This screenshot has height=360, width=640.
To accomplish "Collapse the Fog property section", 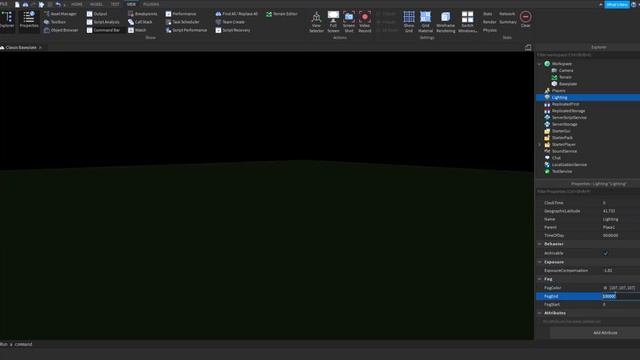I will (540, 279).
